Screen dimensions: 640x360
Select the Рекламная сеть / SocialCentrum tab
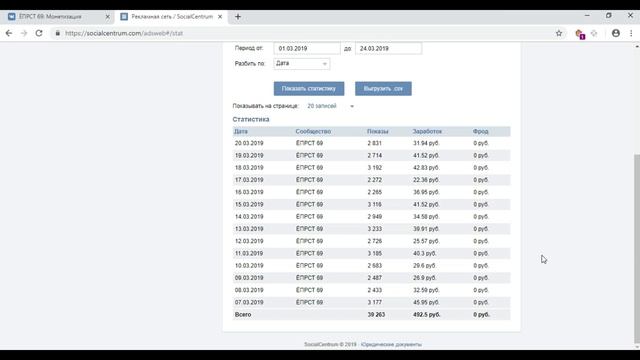tap(171, 17)
